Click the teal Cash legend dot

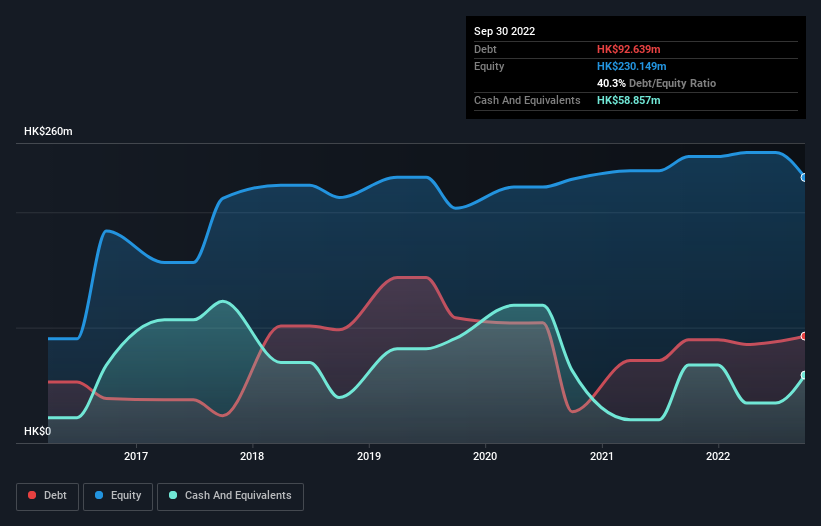[173, 495]
